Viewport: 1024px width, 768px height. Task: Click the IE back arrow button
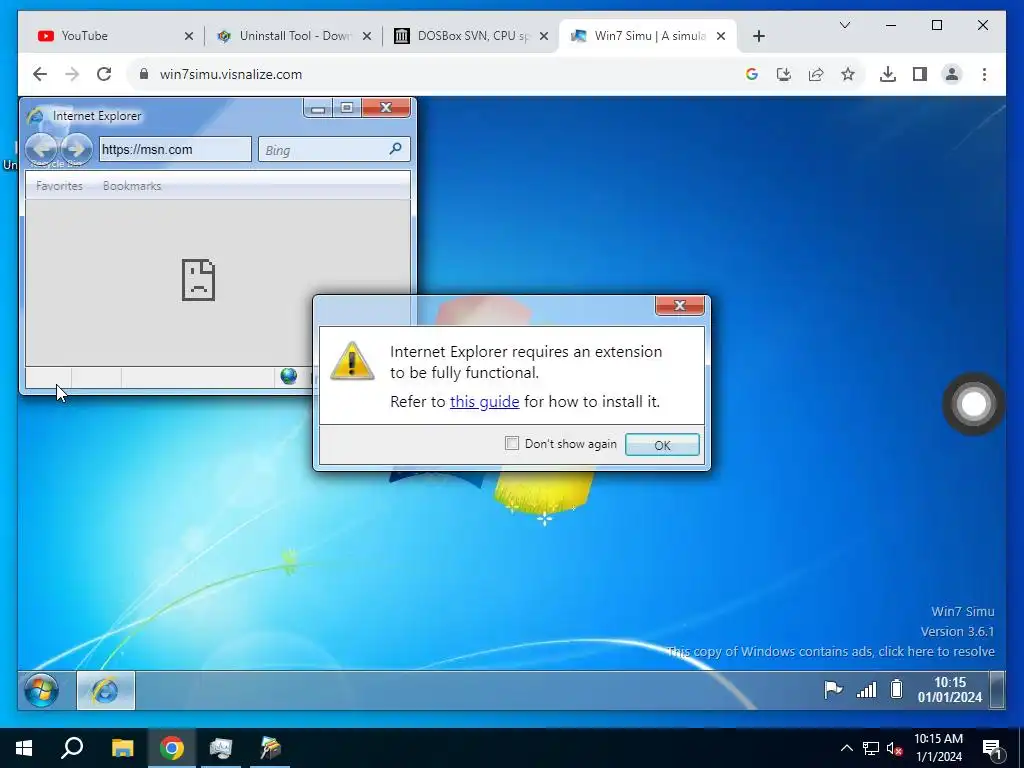click(x=42, y=149)
